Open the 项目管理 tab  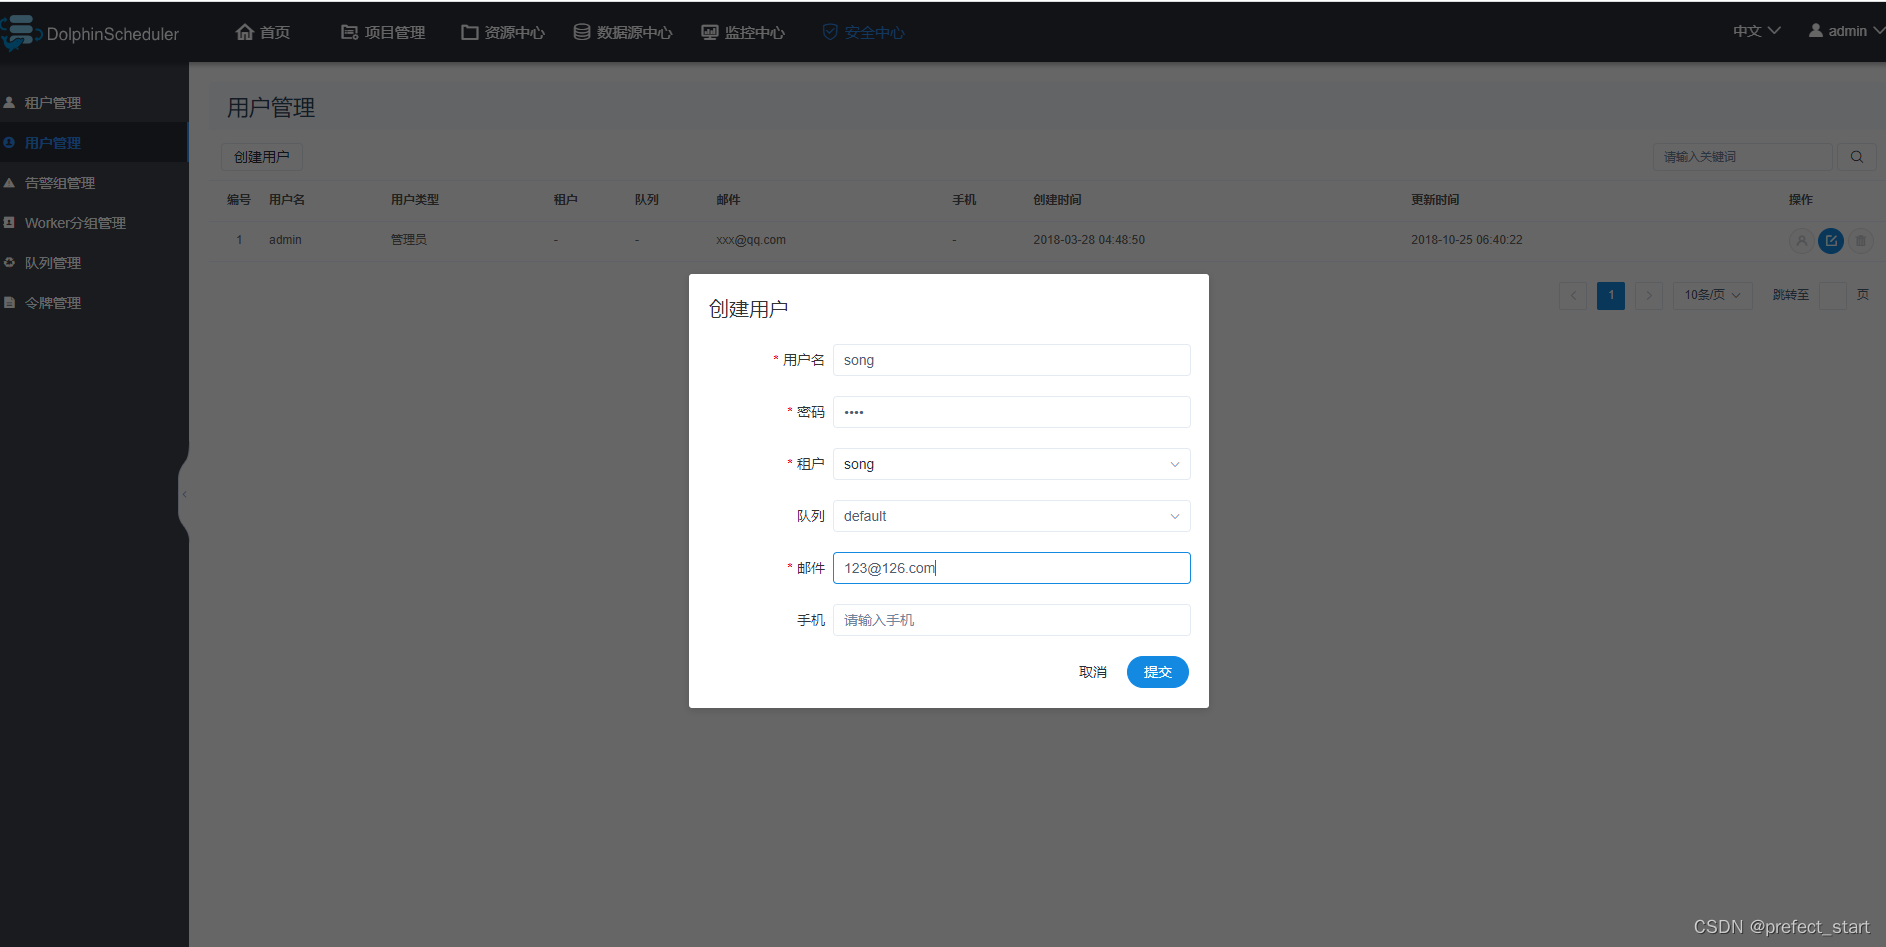click(383, 33)
